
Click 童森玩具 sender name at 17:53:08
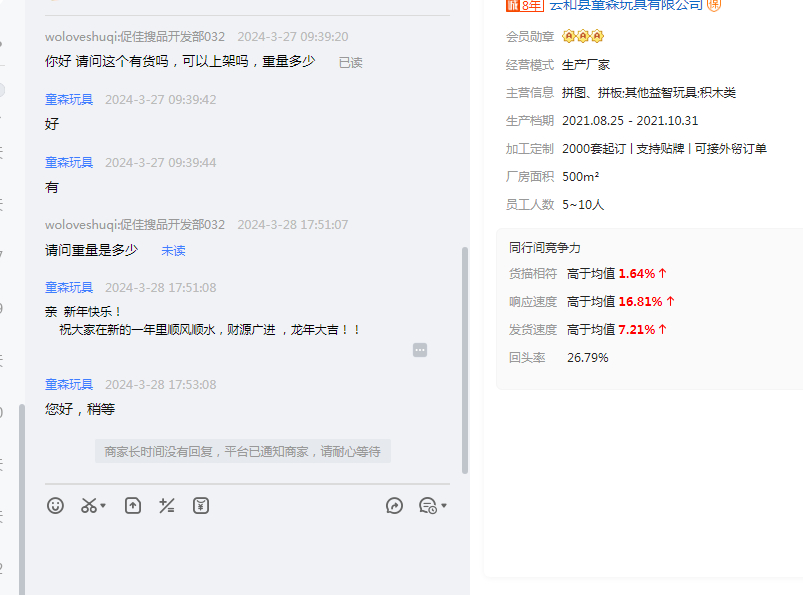tap(69, 385)
